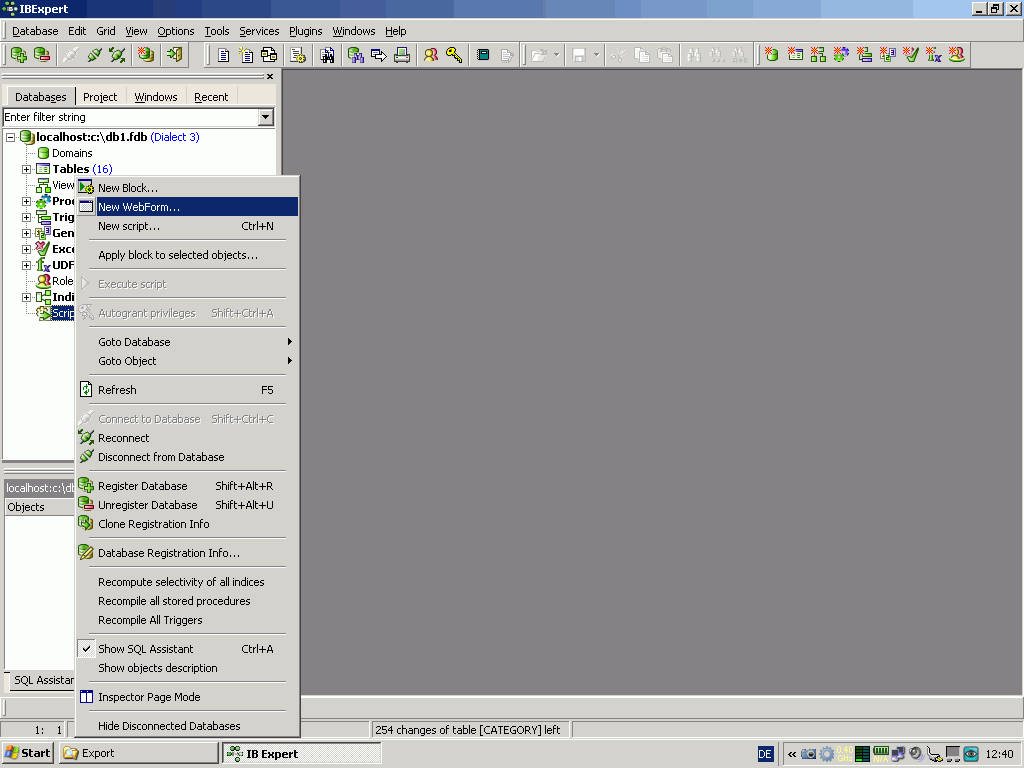
Task: Open a New SQL Editor from the toolbar
Action: pos(246,55)
